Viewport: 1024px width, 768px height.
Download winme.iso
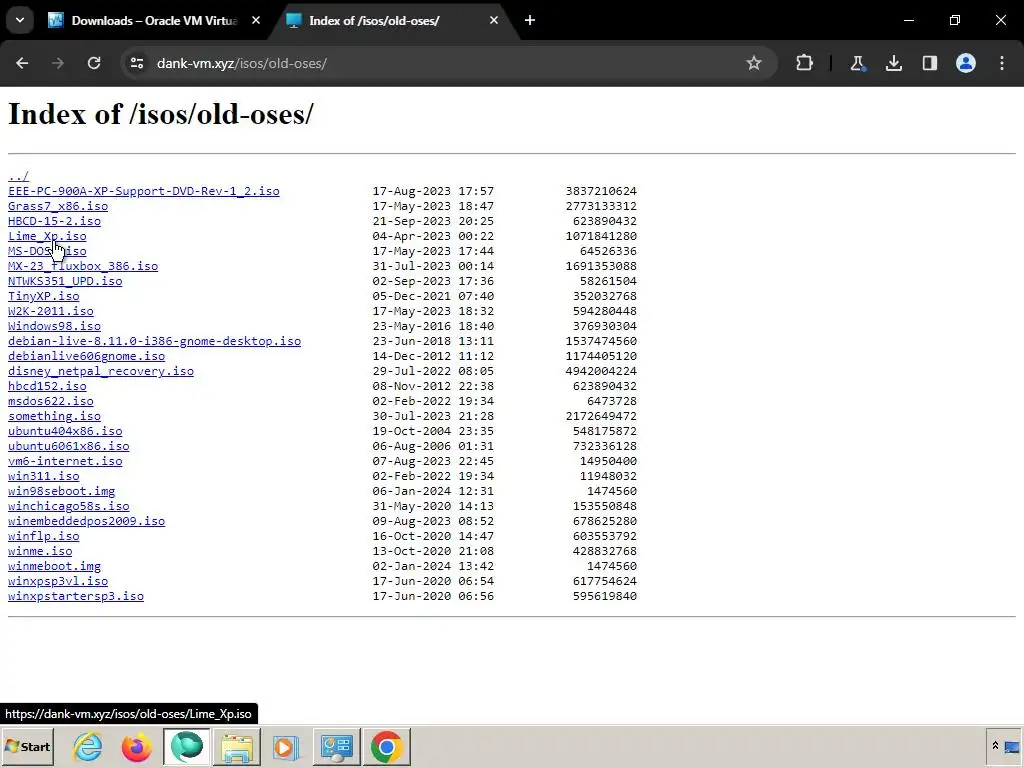coord(40,552)
